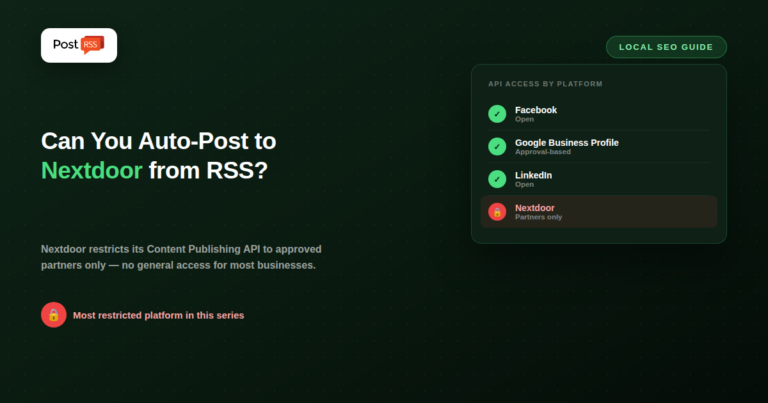The image size is (768, 403).
Task: Click the API Access by Platform heading
Action: 545,84
